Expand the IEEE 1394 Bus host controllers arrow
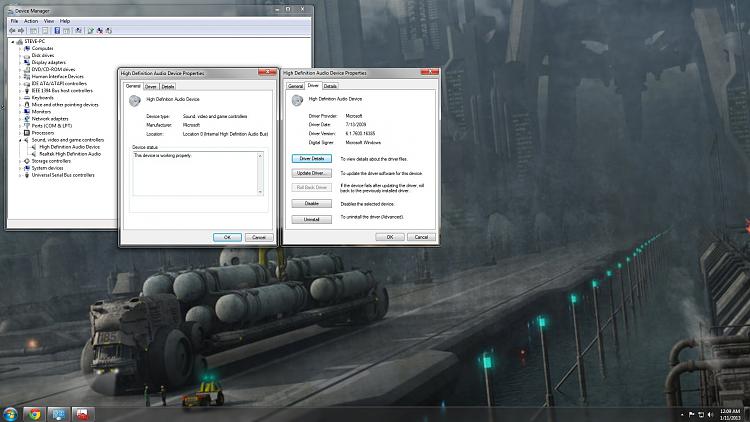Image resolution: width=750 pixels, height=422 pixels. coord(20,90)
